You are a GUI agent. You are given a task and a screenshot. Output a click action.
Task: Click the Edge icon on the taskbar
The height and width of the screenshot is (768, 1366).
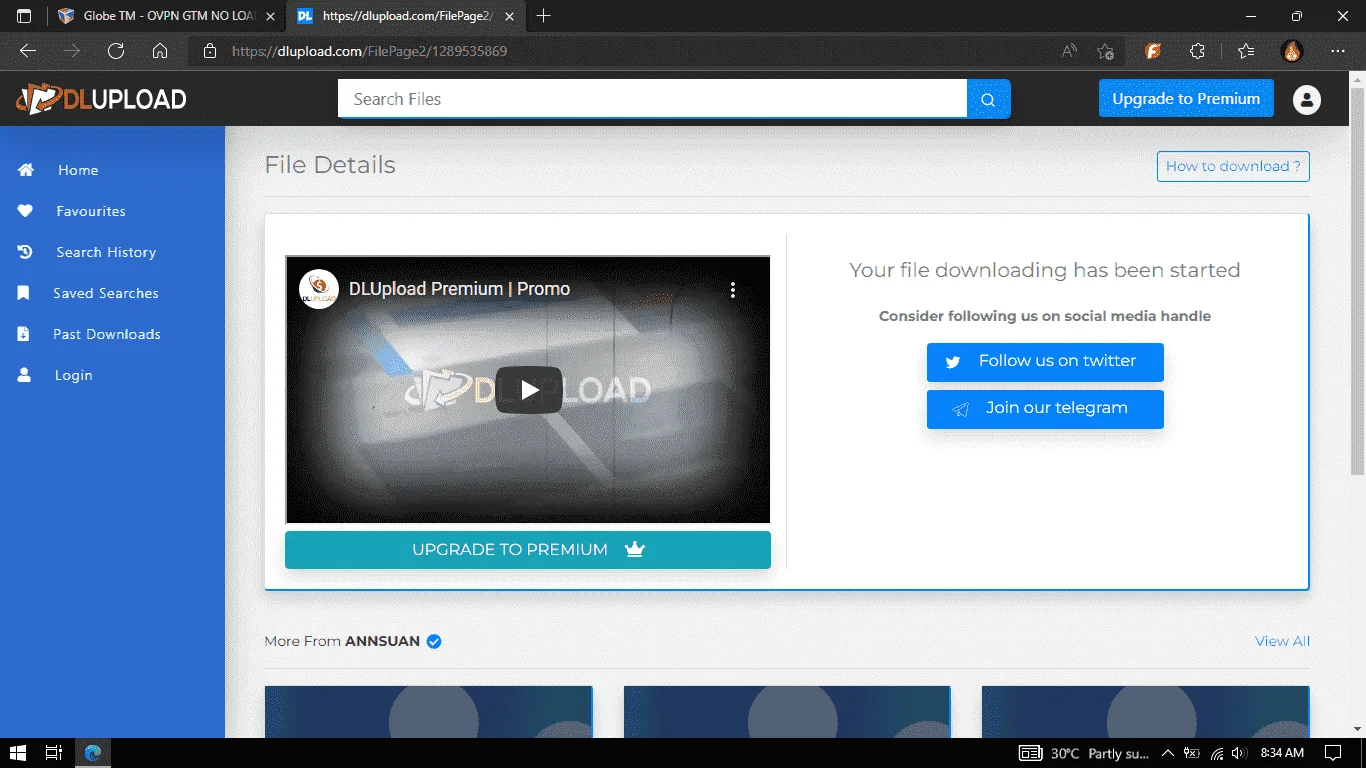click(93, 753)
